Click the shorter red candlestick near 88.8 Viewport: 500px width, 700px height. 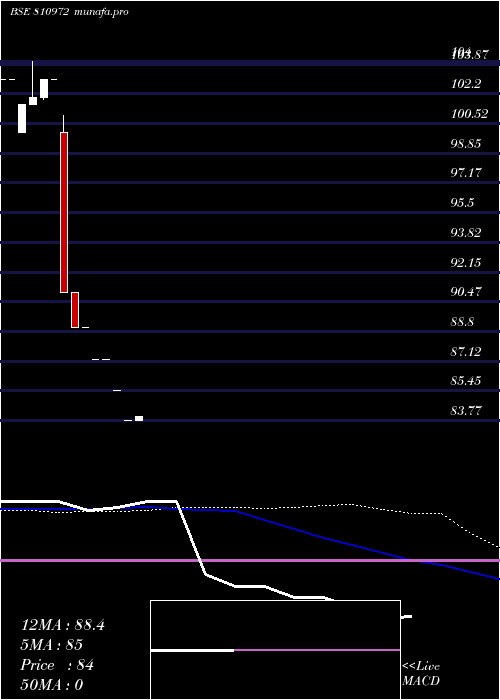tap(75, 310)
